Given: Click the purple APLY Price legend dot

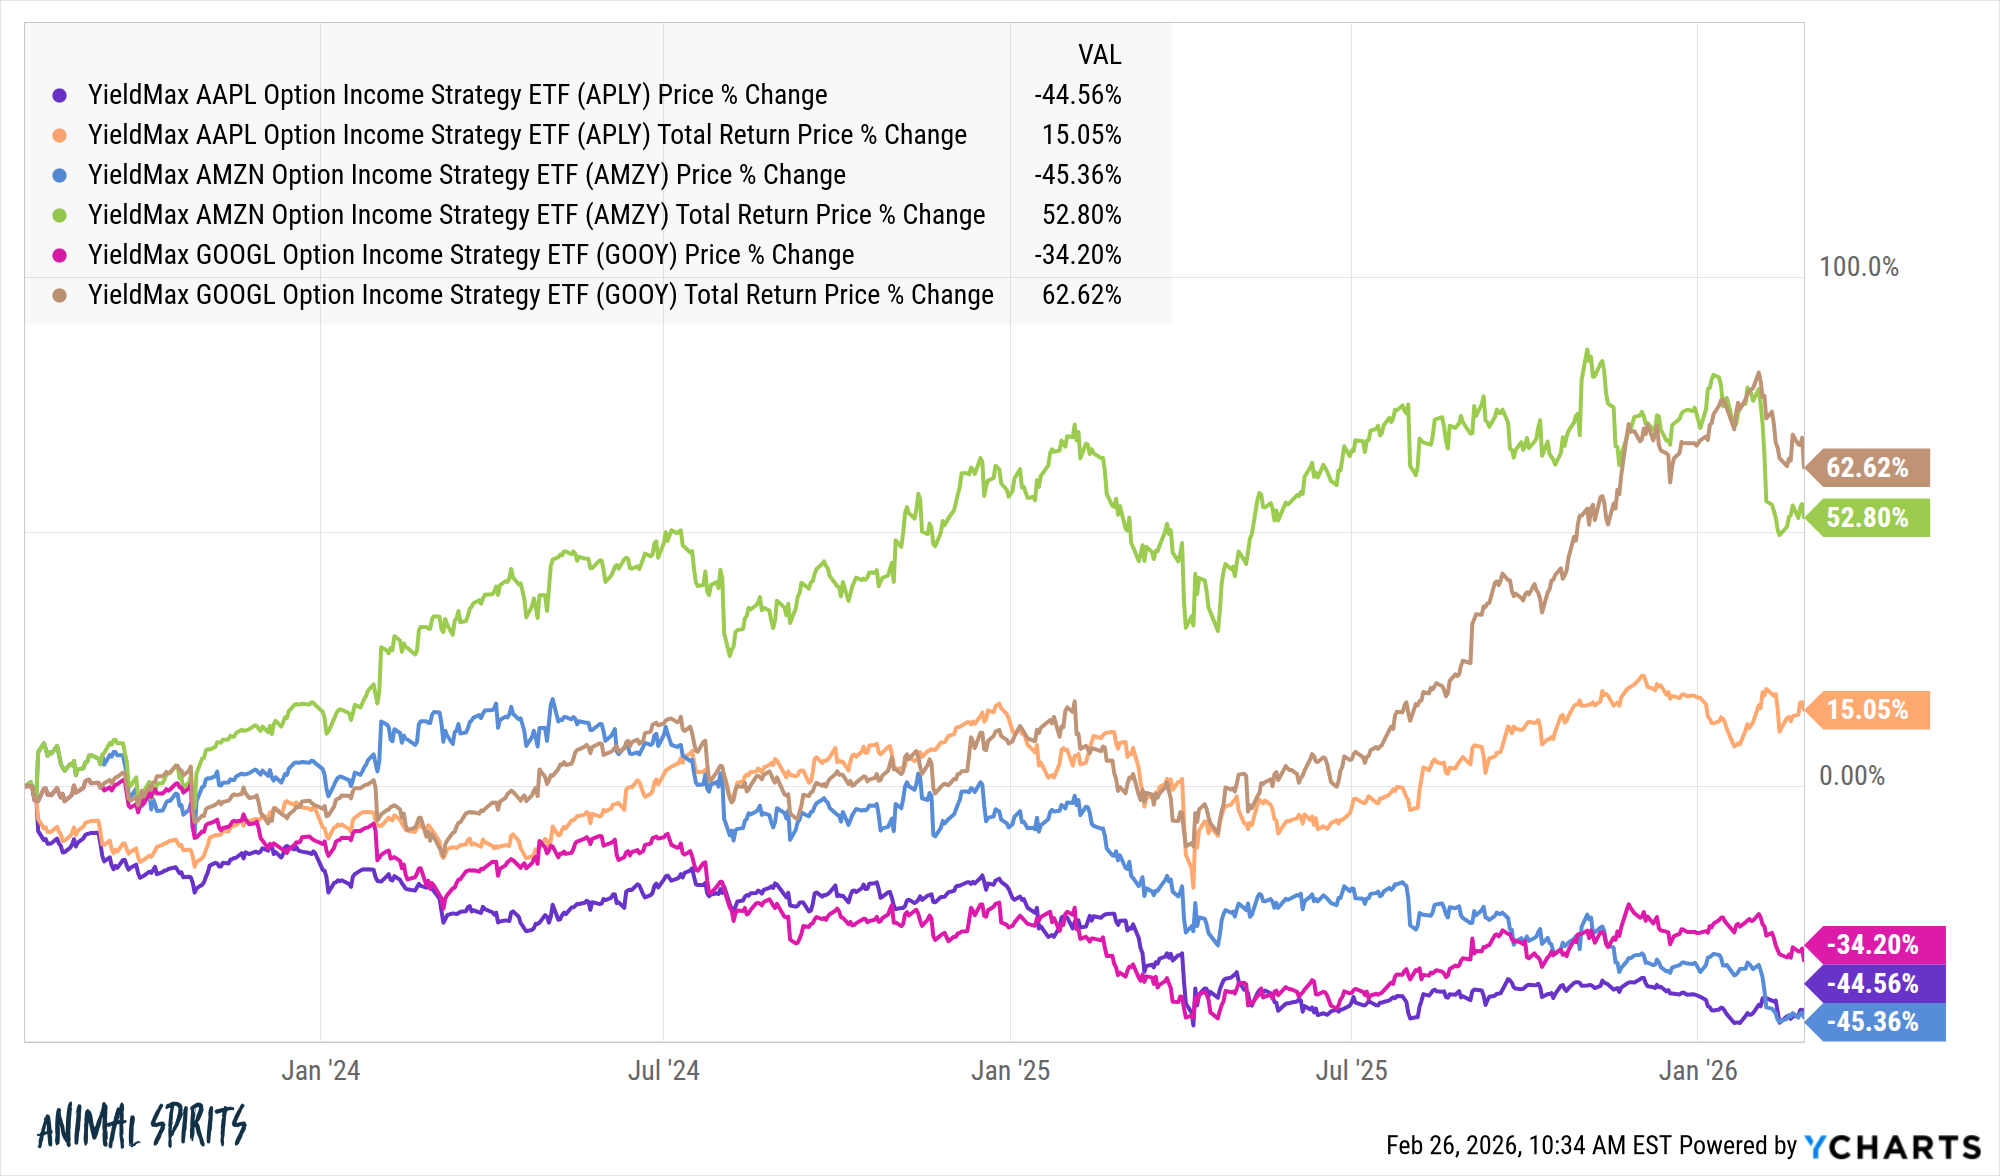Looking at the screenshot, I should tap(60, 95).
